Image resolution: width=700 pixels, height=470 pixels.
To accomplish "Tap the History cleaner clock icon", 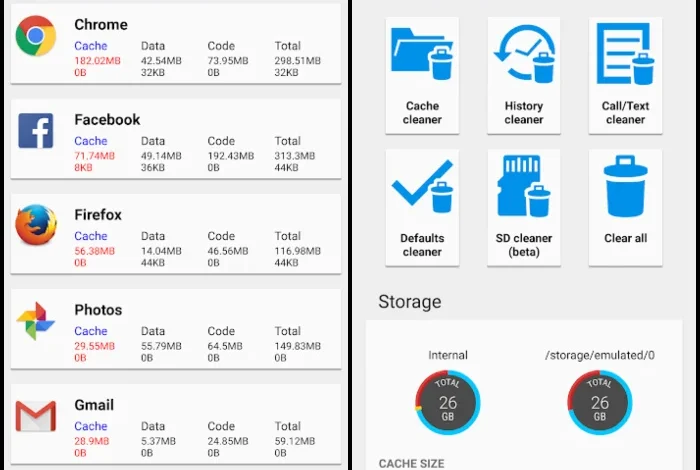I will 524,54.
